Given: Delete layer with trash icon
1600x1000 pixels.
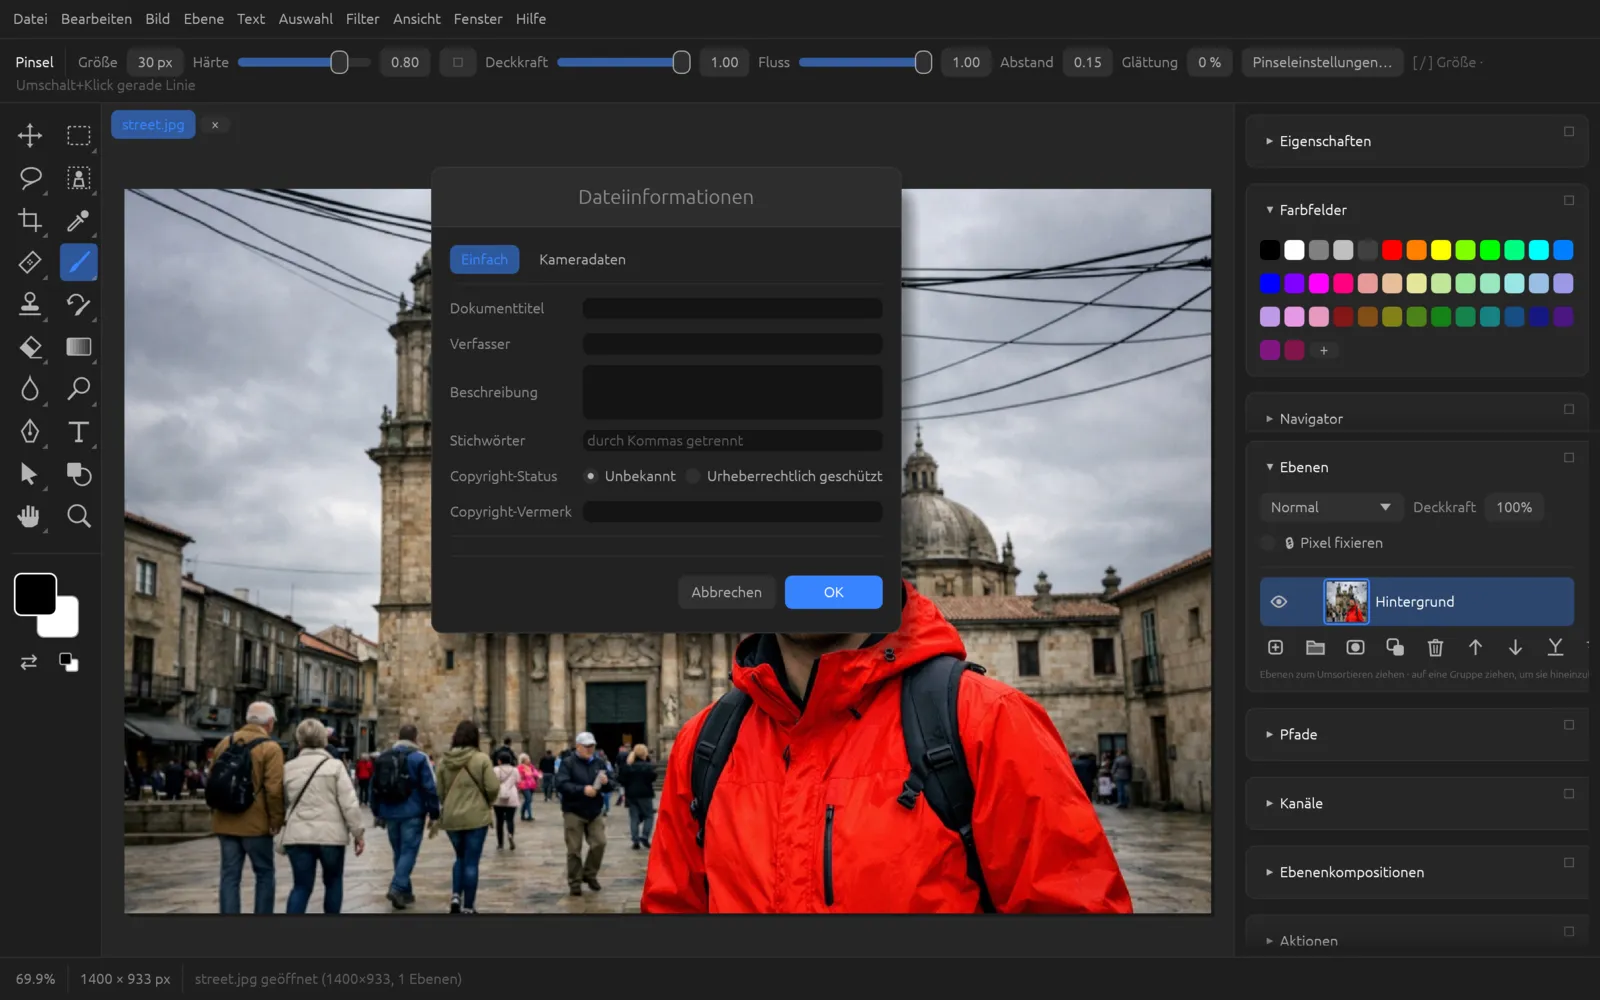Looking at the screenshot, I should (x=1435, y=648).
